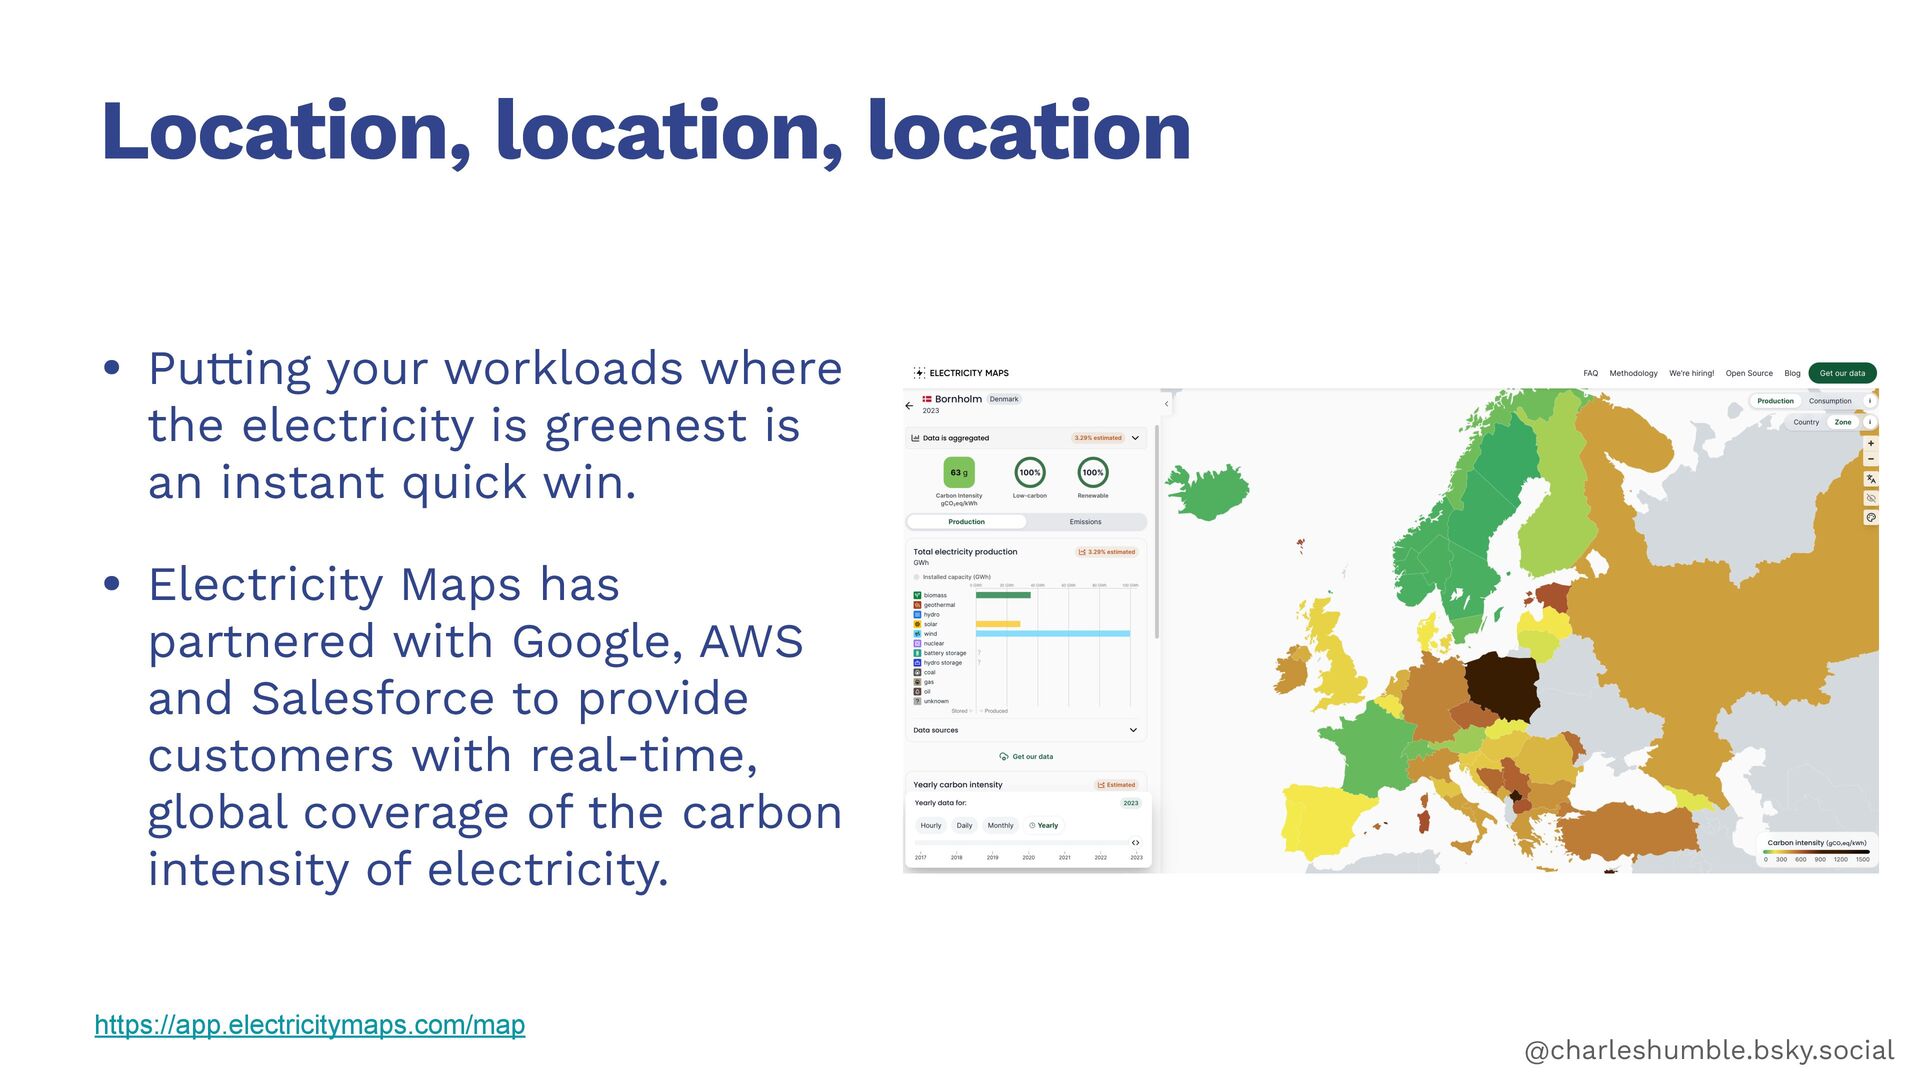
Task: Click the green Get our data button
Action: coord(1842,373)
